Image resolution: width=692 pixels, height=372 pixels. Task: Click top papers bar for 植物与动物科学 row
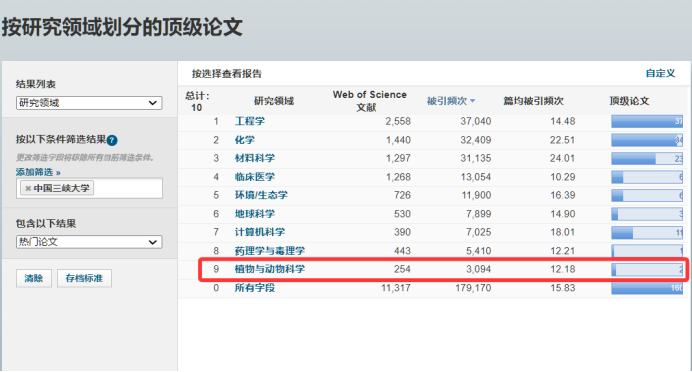tap(647, 269)
